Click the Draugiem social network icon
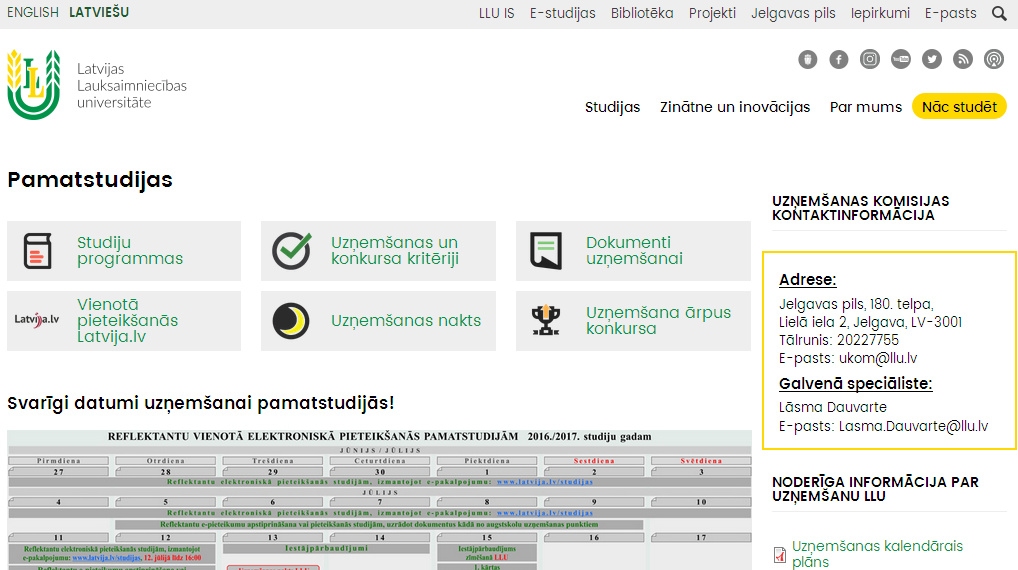This screenshot has height=570, width=1018. tap(808, 59)
